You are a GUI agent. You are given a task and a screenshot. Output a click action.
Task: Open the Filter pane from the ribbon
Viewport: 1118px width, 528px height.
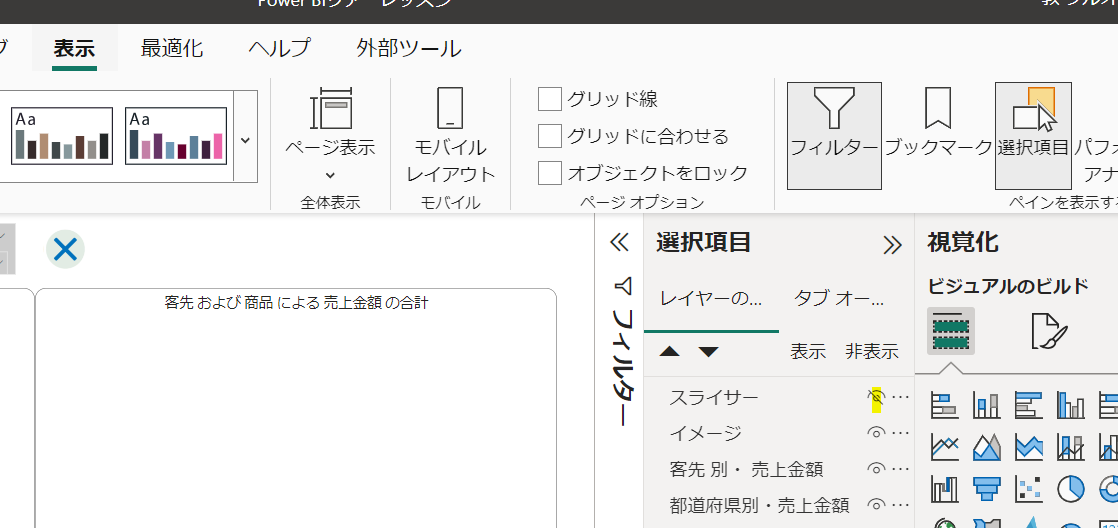pyautogui.click(x=833, y=135)
